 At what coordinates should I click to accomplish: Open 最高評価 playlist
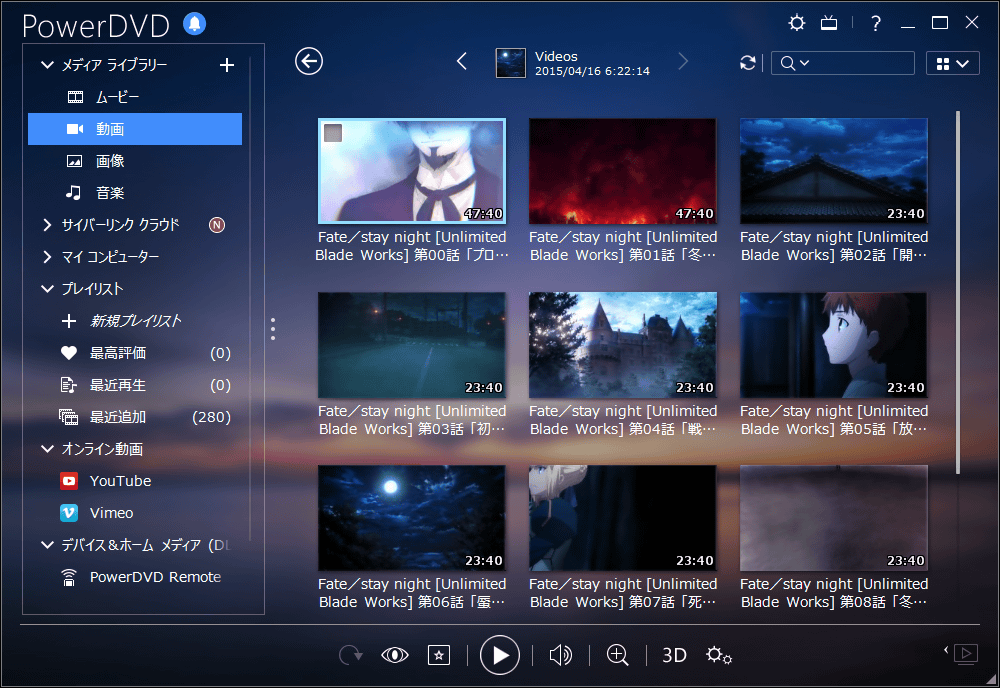coord(135,353)
